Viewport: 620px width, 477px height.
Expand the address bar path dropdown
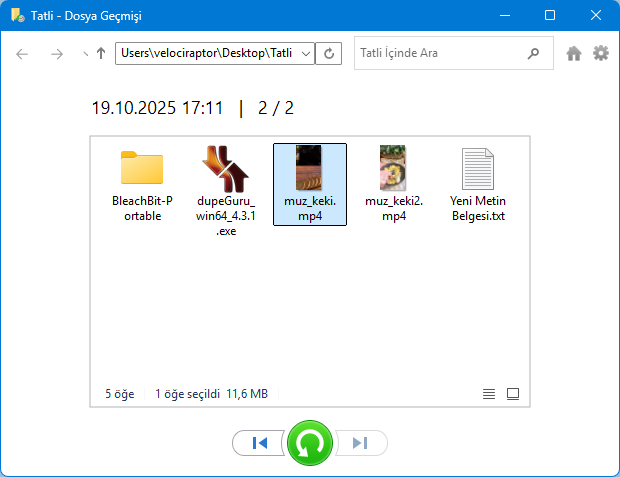[305, 54]
